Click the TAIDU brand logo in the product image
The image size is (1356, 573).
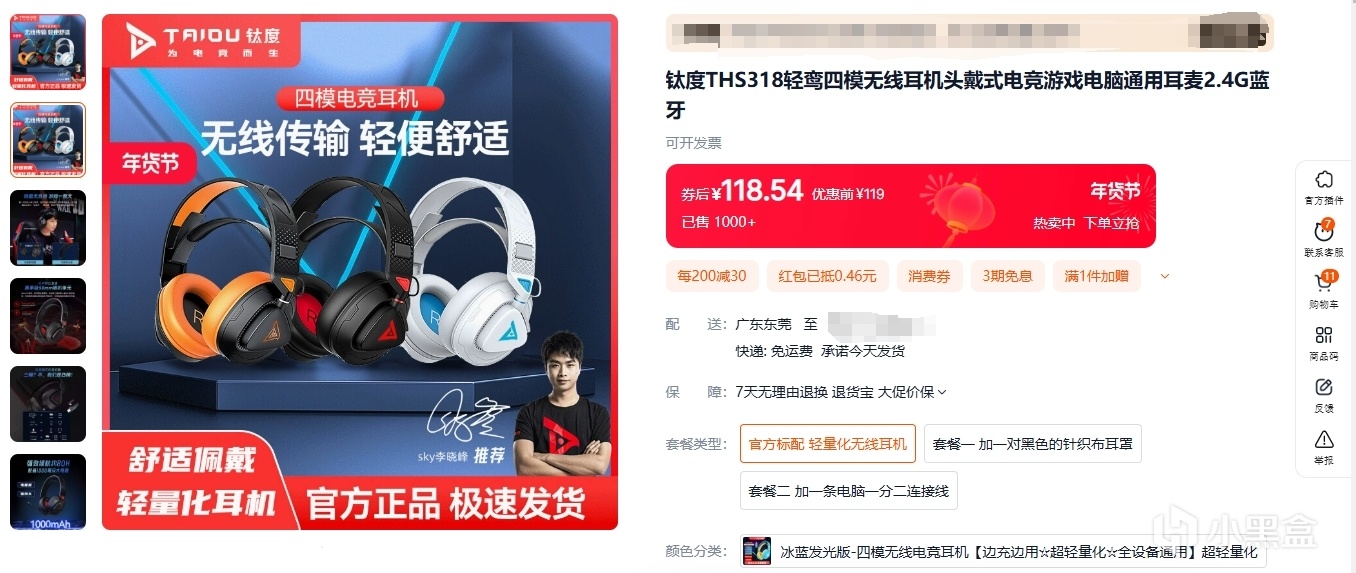(x=204, y=41)
